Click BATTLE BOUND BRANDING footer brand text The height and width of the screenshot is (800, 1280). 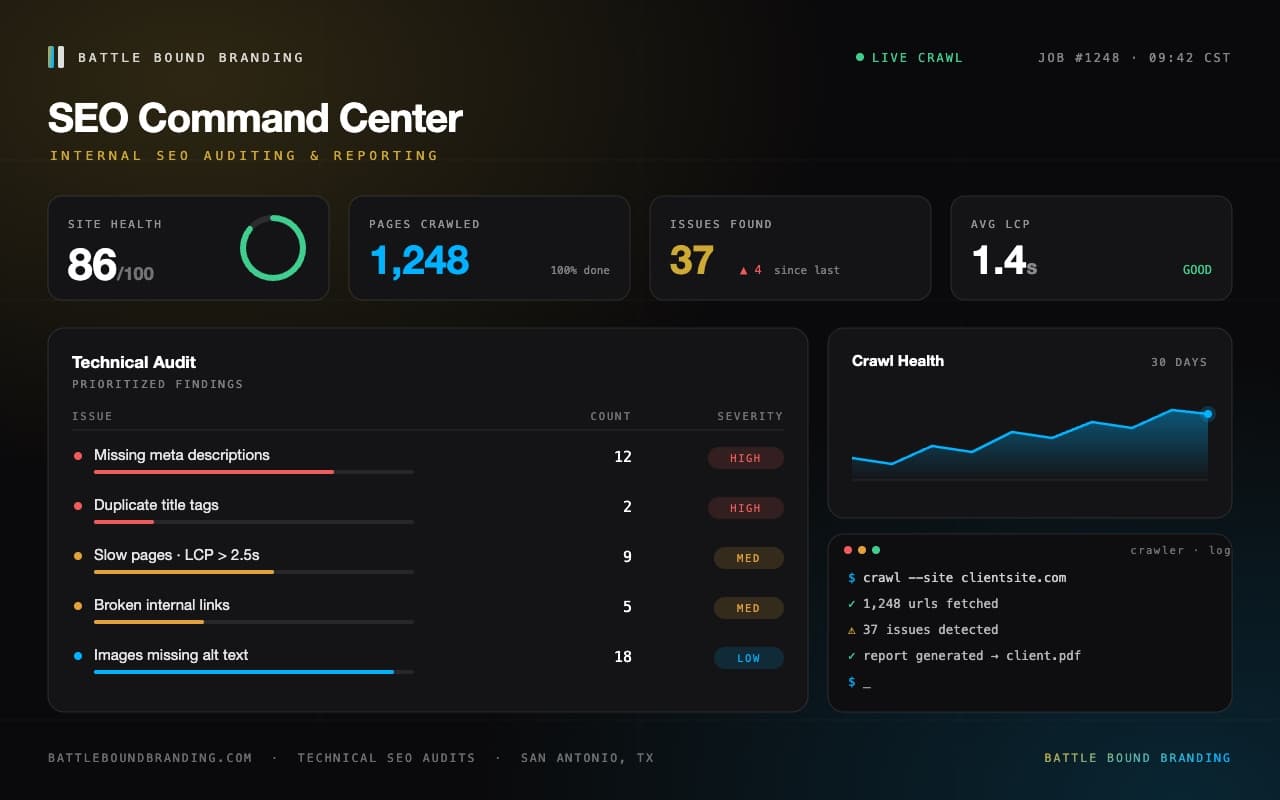click(1138, 758)
